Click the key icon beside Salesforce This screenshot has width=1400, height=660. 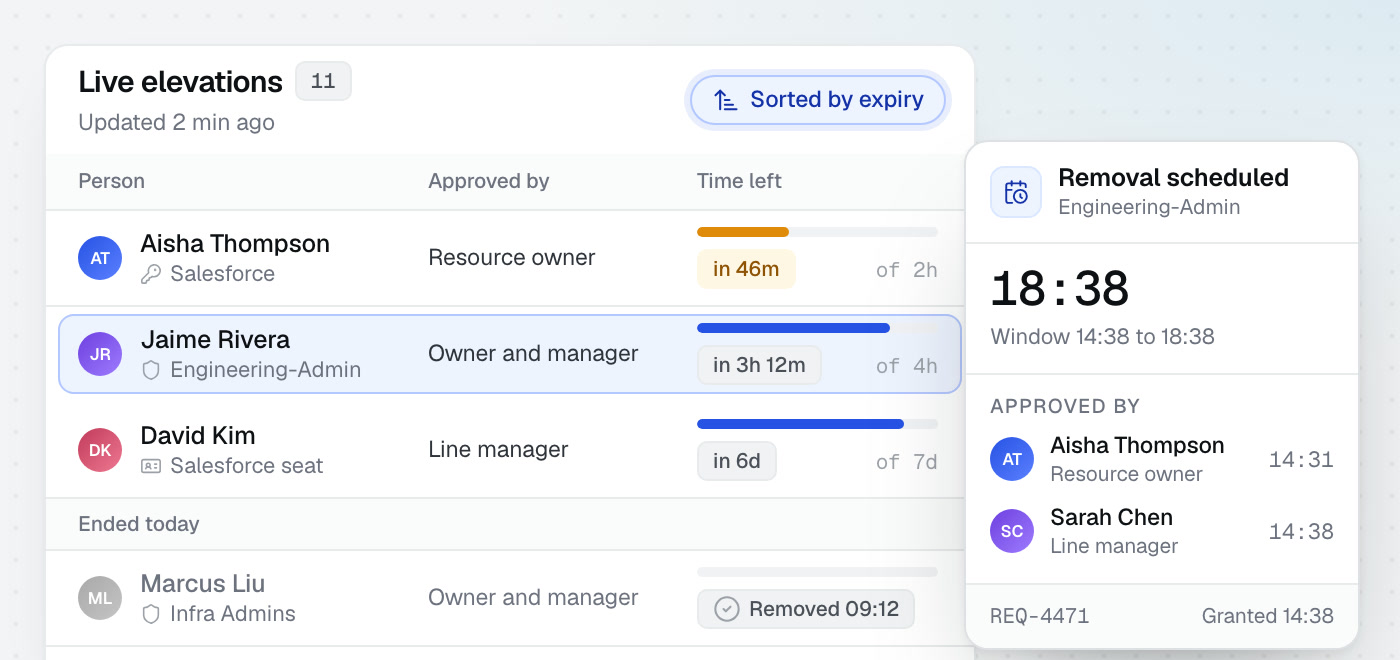151,274
